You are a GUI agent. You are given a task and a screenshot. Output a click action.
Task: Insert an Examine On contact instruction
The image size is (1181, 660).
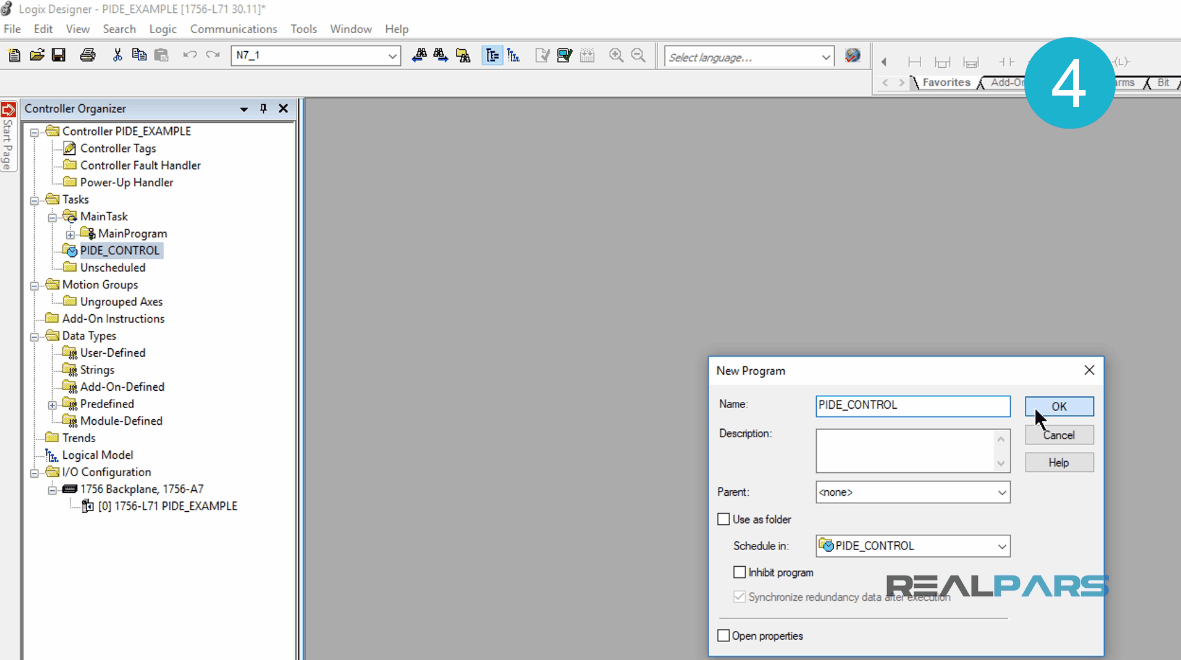click(1006, 62)
